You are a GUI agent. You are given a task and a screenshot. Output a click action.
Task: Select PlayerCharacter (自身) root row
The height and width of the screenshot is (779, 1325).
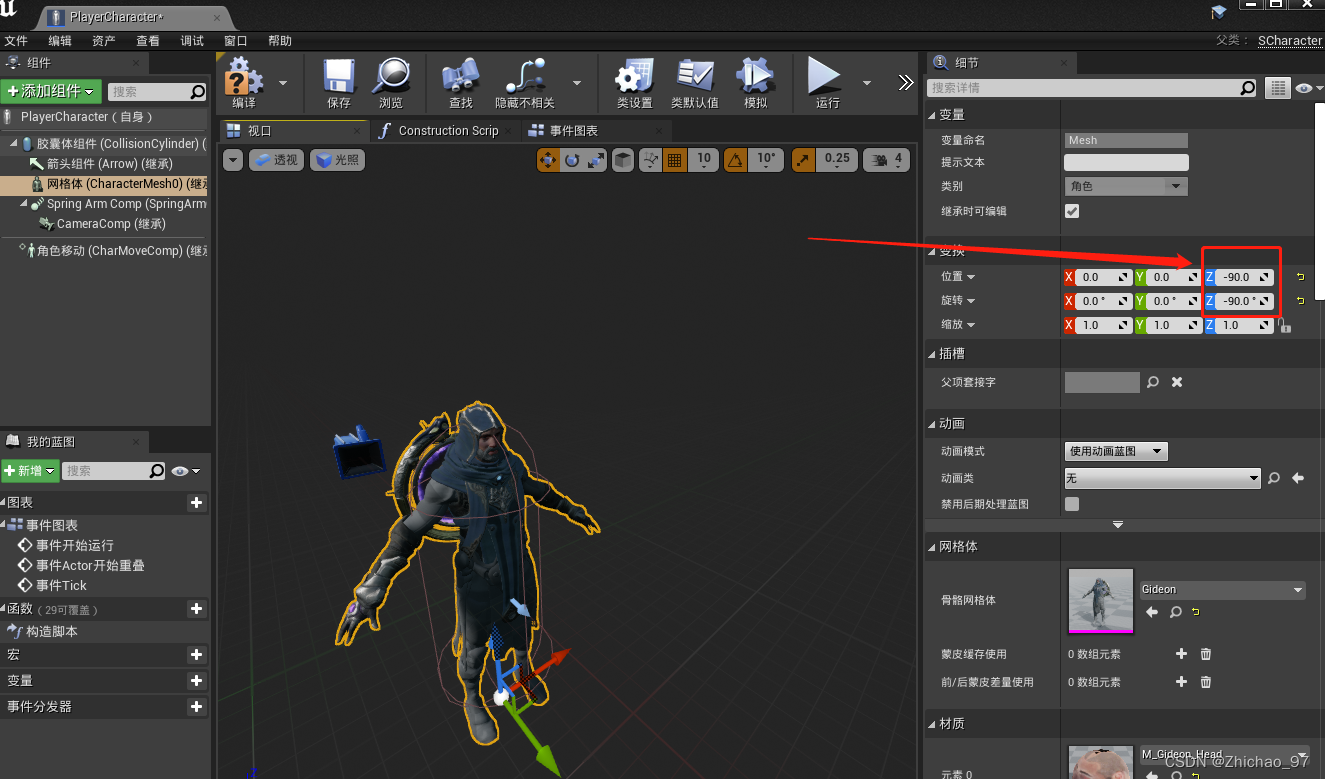tap(105, 117)
